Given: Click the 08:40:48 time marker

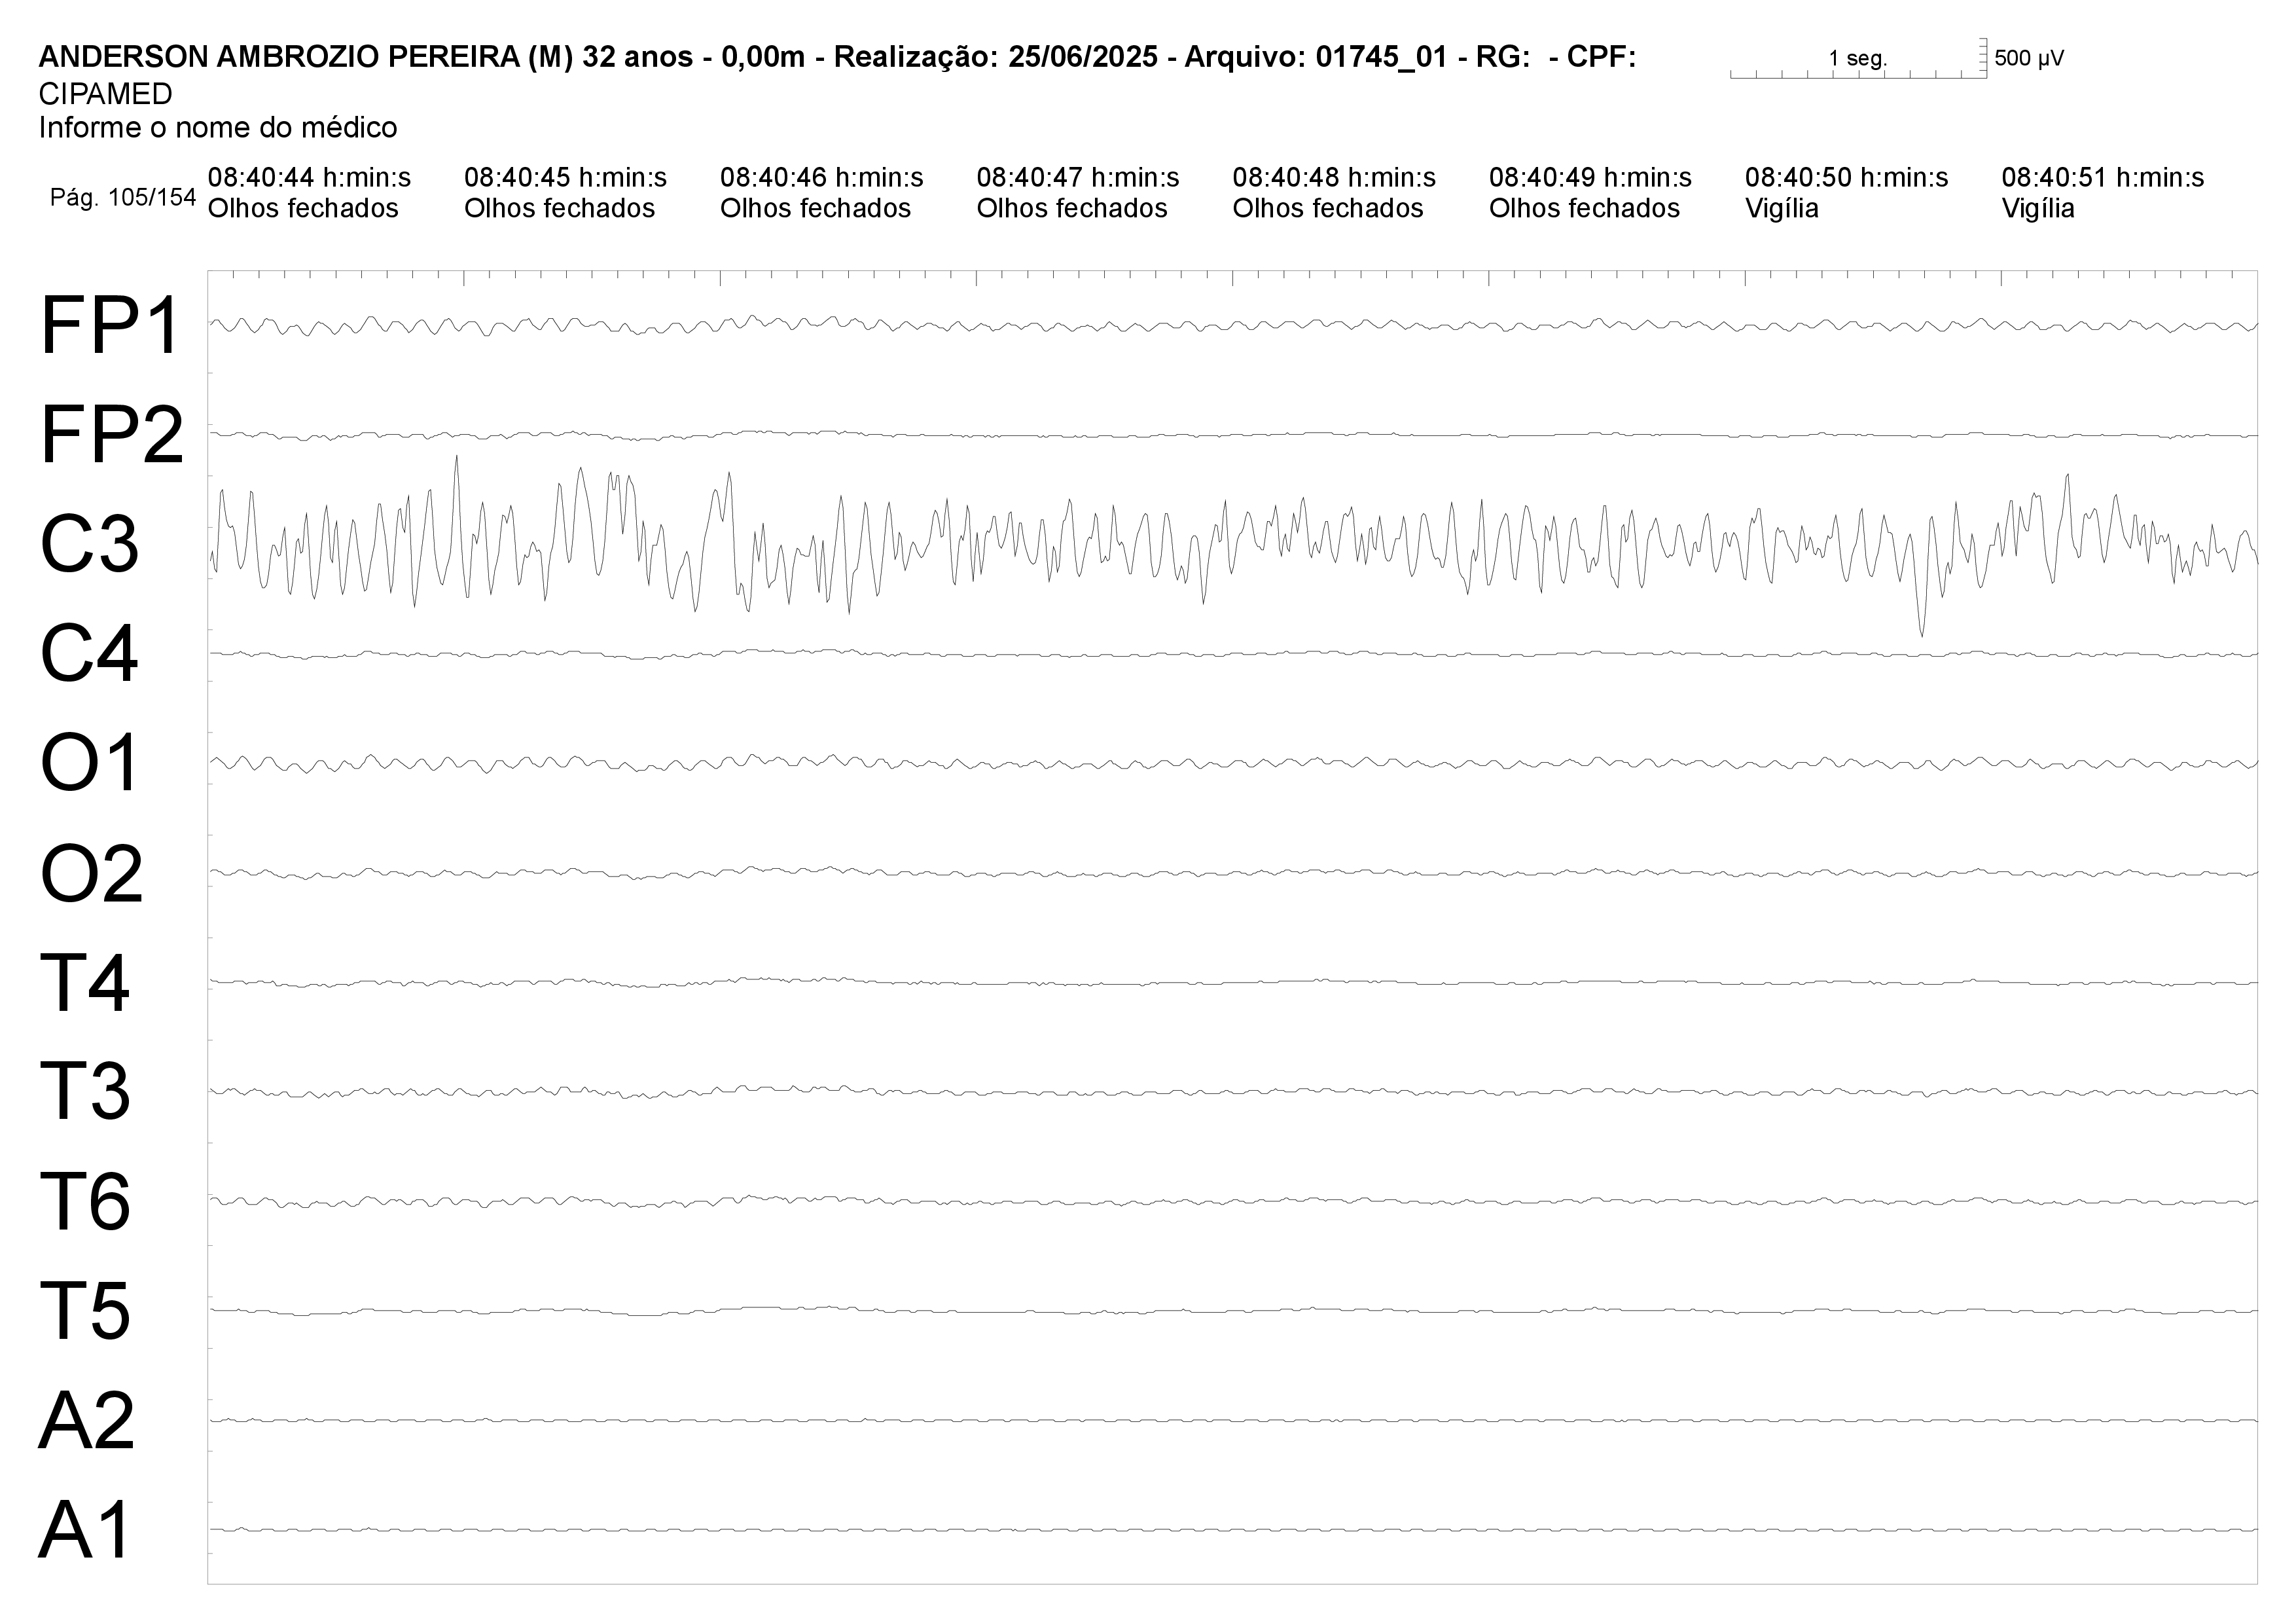Looking at the screenshot, I should (1334, 178).
